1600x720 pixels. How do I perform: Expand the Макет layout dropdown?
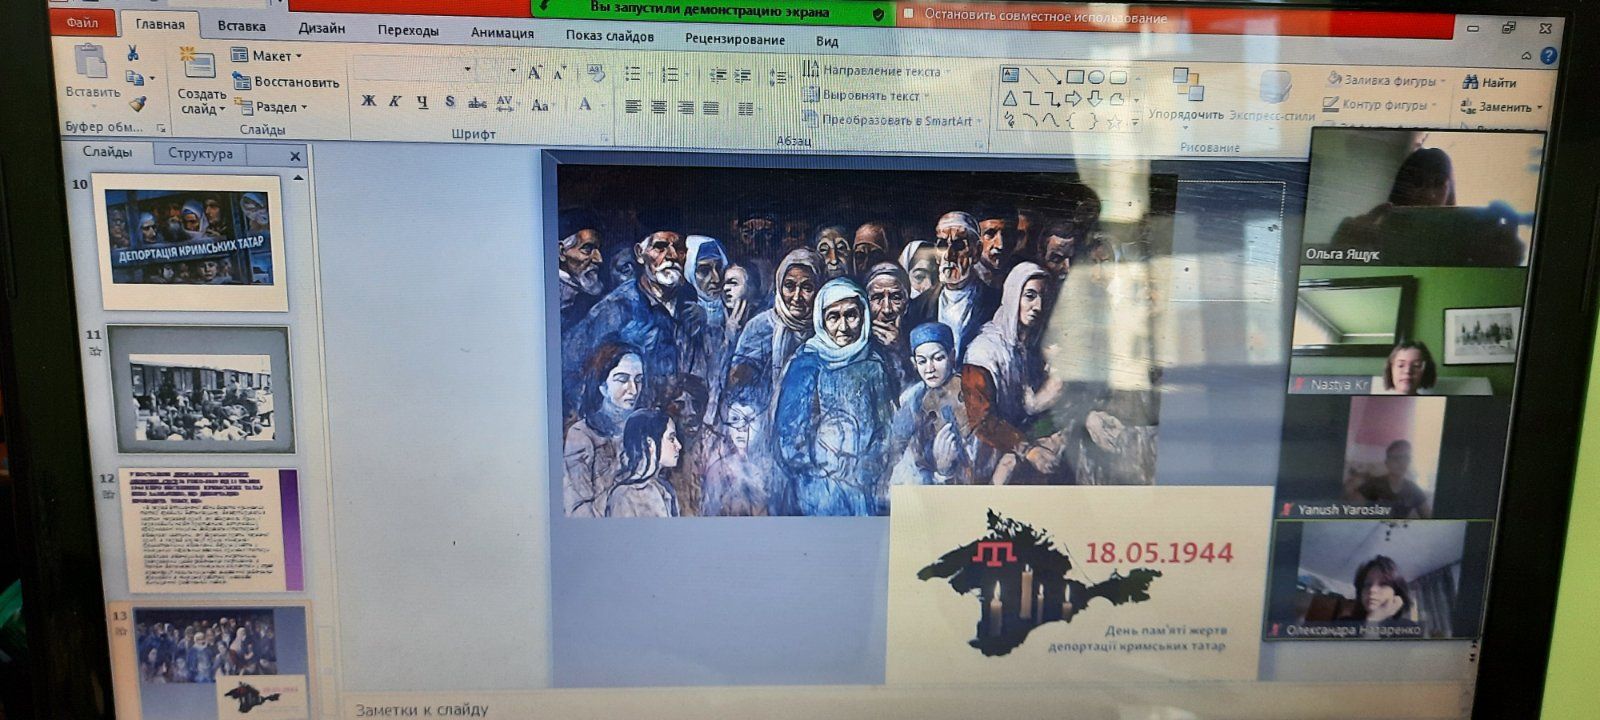(267, 56)
